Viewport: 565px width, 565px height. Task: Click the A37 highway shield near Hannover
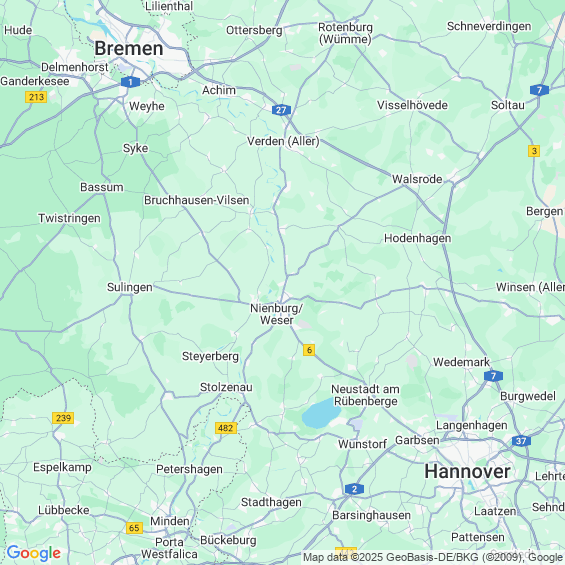521,441
